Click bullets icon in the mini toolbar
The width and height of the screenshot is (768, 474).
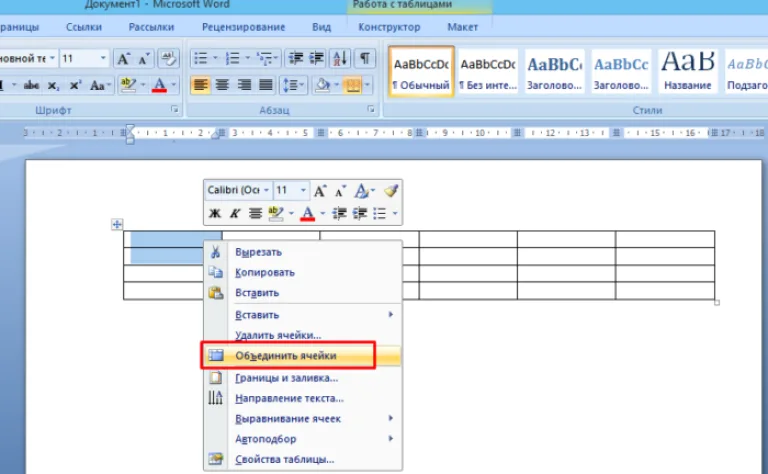click(x=380, y=213)
